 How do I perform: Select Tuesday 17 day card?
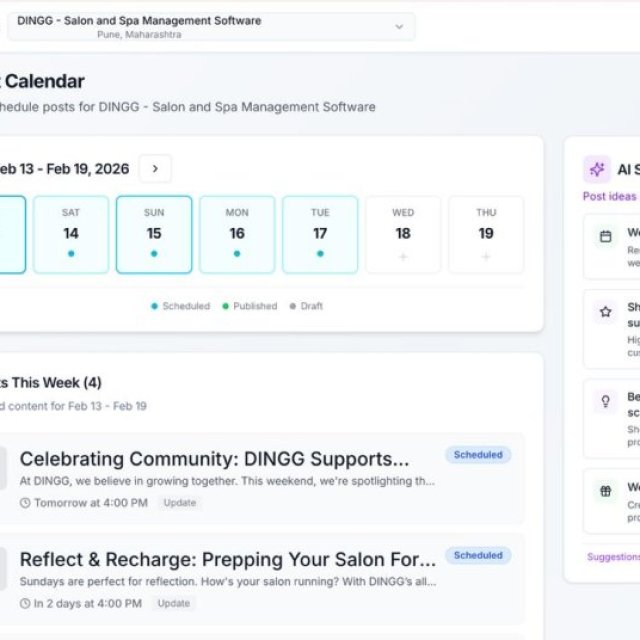click(x=320, y=235)
